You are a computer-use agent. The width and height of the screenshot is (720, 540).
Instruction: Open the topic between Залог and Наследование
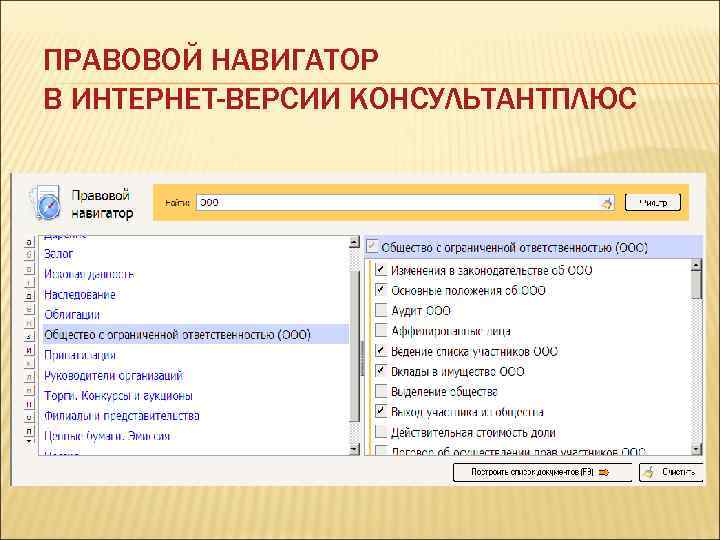pyautogui.click(x=89, y=275)
